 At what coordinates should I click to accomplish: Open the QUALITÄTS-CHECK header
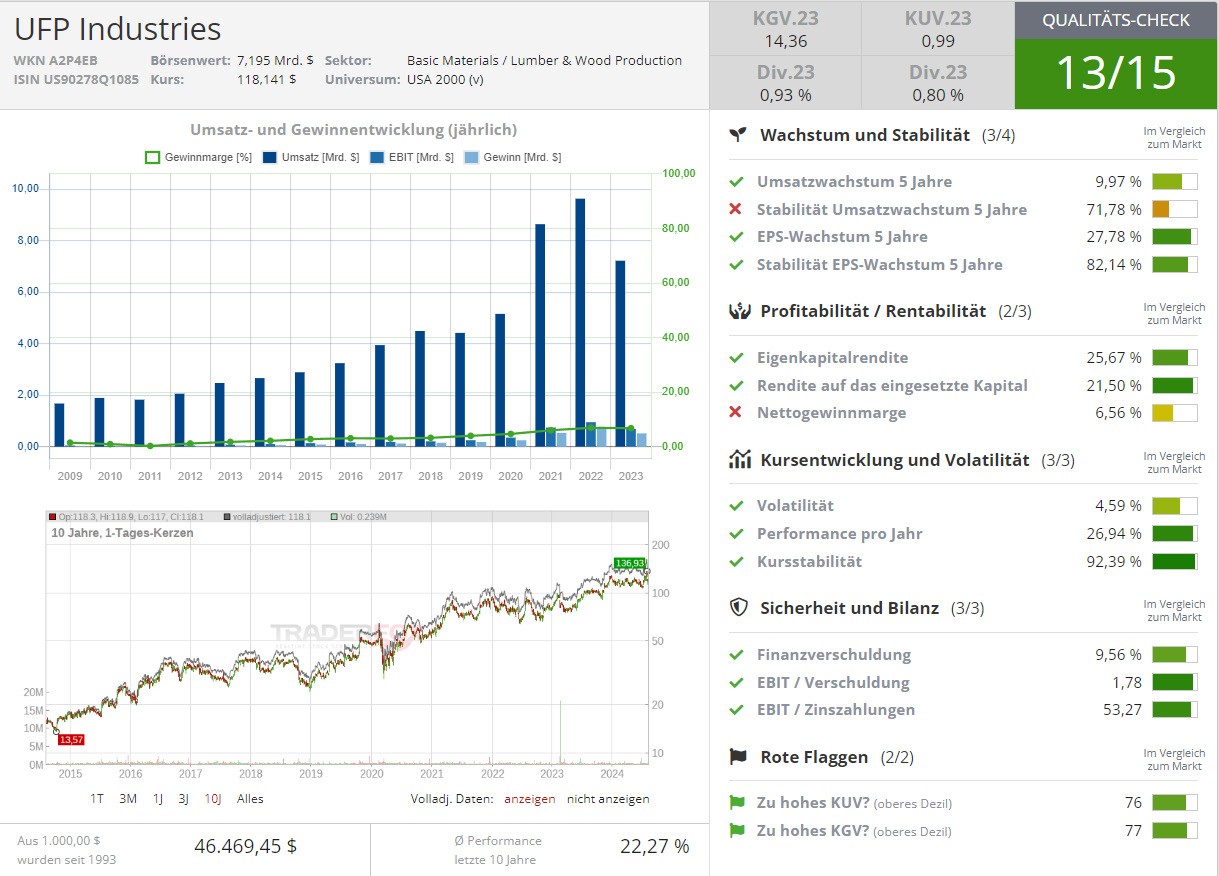[x=1116, y=20]
